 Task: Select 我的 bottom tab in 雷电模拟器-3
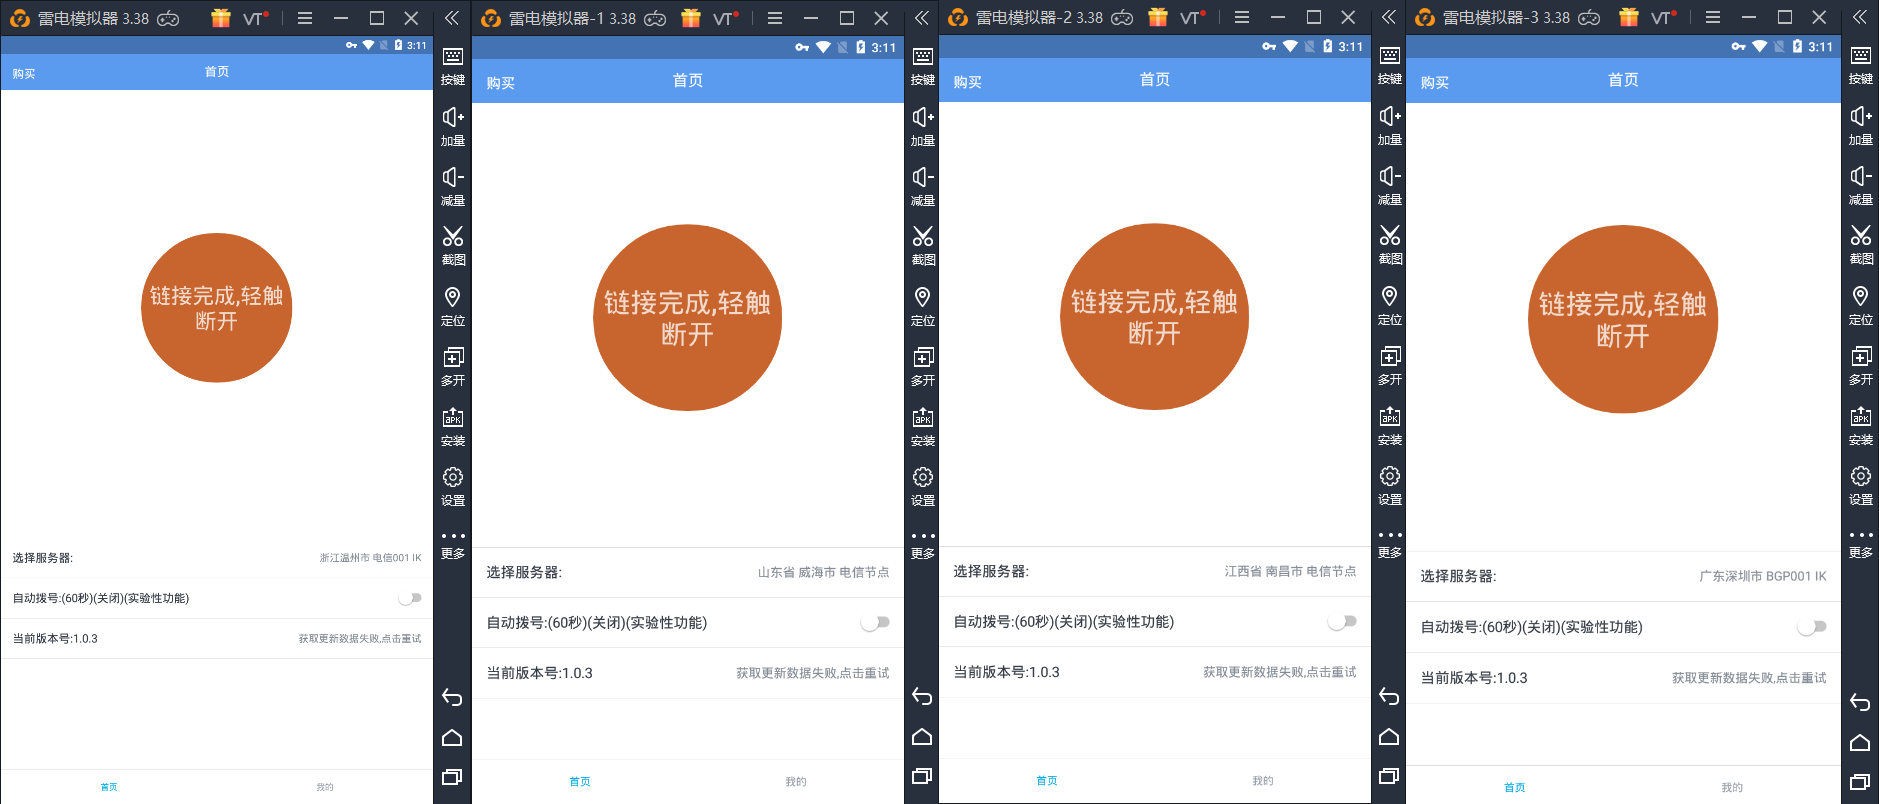coord(1731,787)
